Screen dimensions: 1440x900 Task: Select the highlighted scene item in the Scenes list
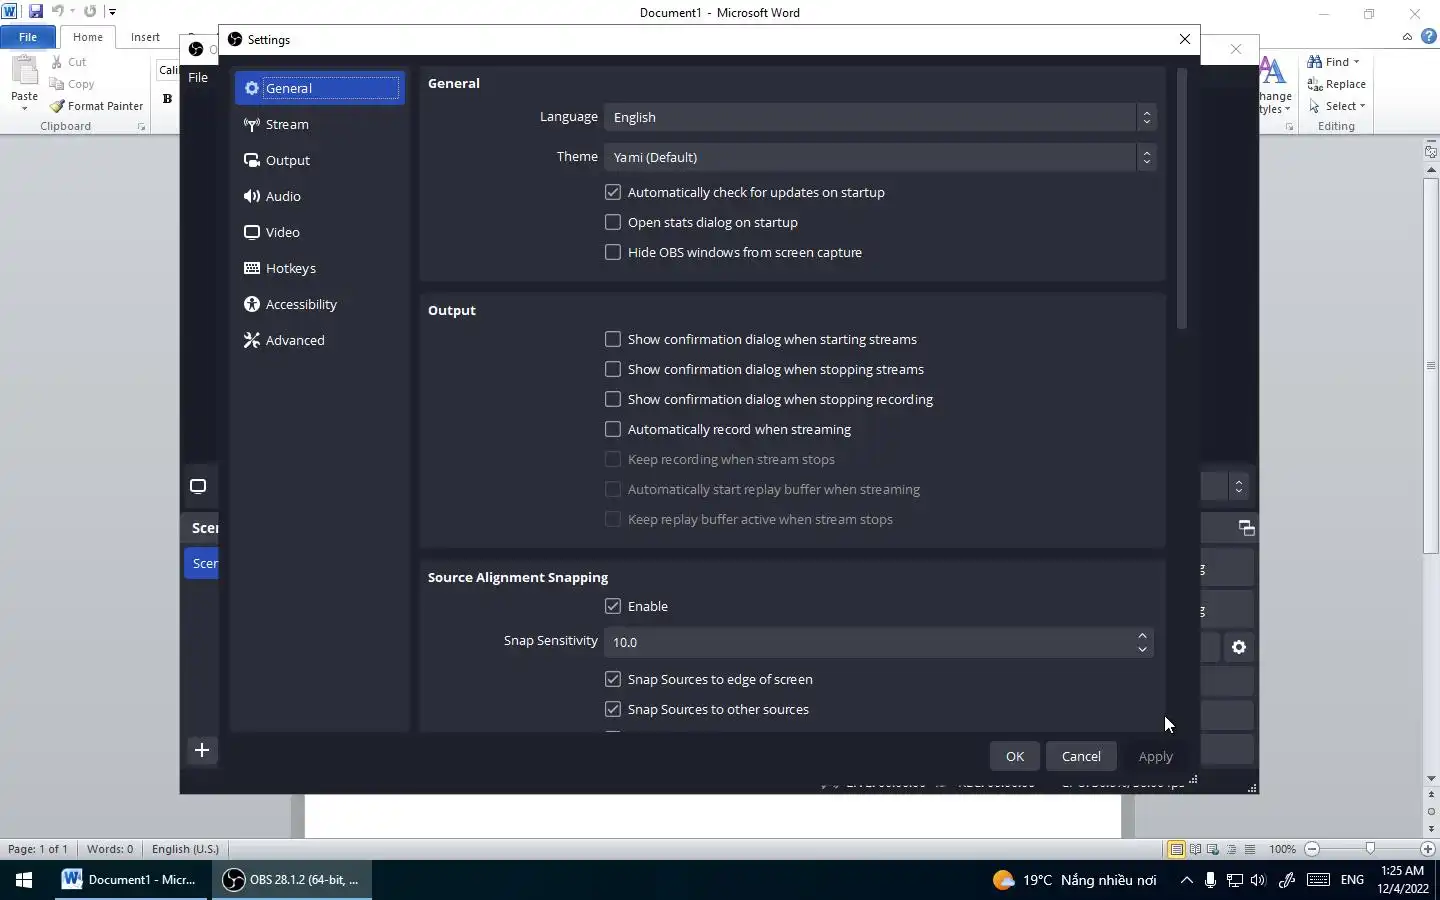tap(202, 563)
